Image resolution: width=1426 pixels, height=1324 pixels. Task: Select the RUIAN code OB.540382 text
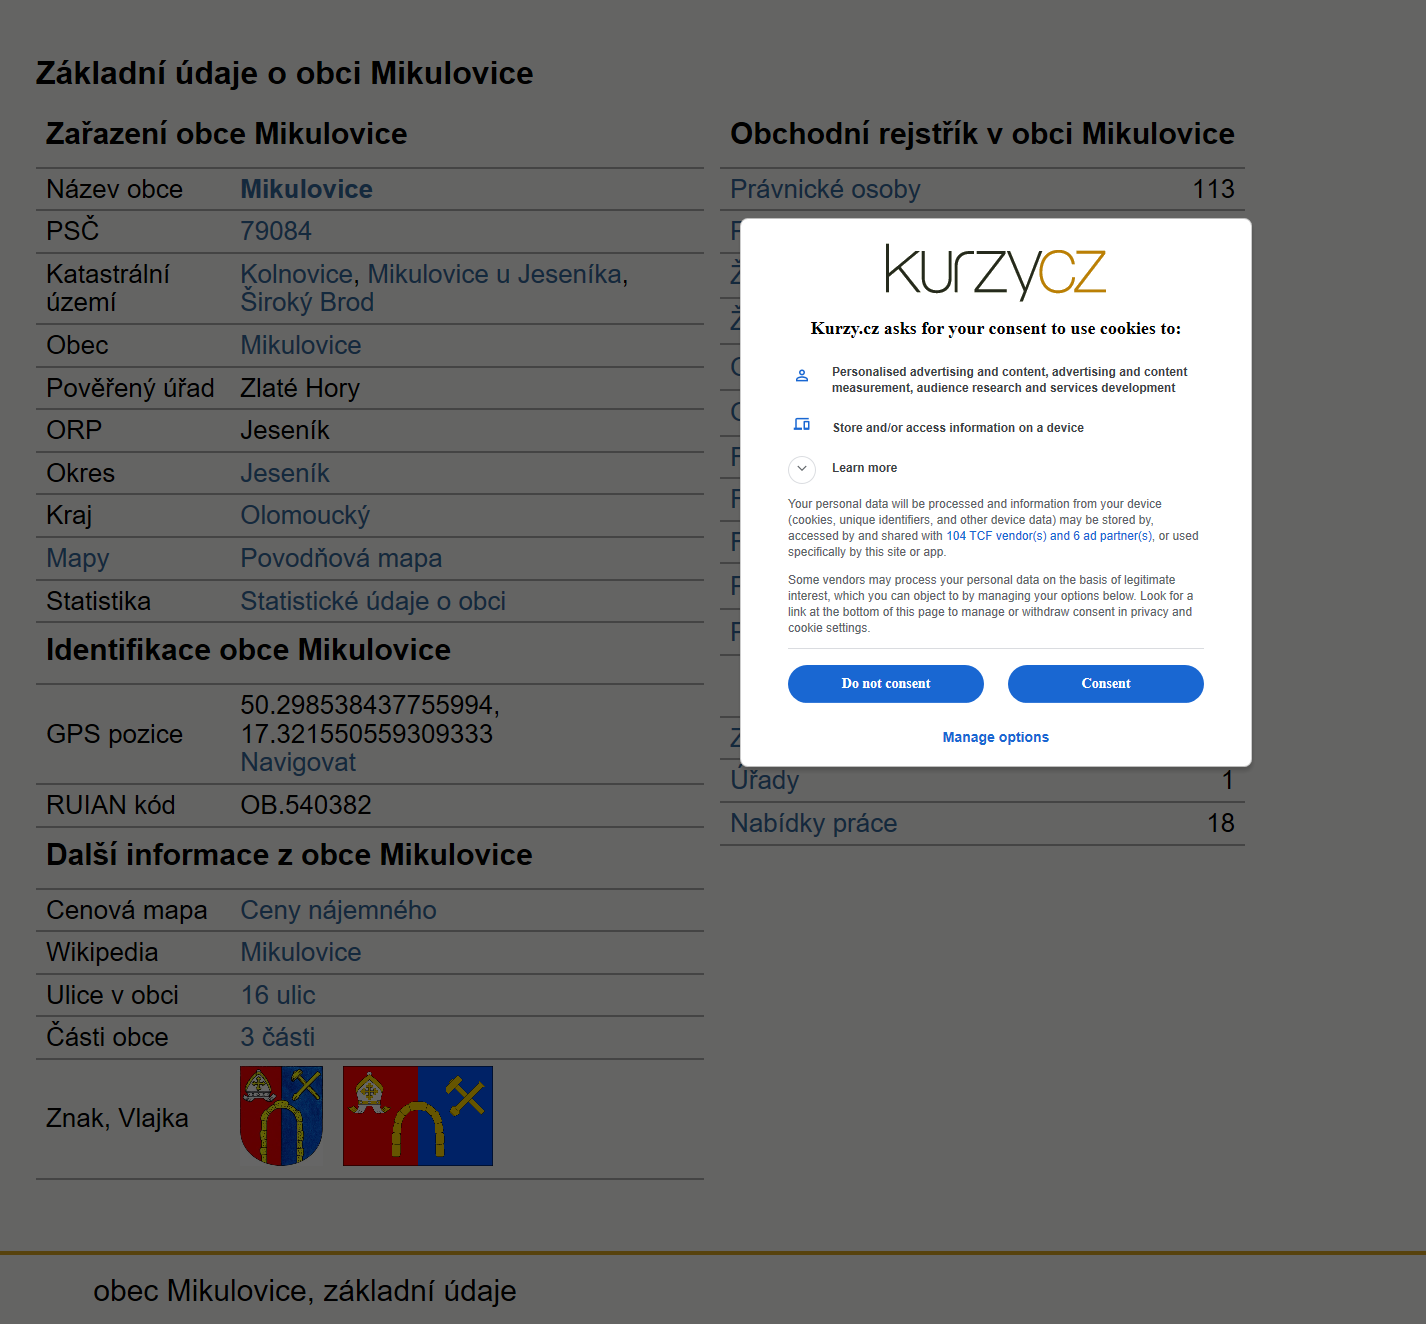(x=306, y=805)
